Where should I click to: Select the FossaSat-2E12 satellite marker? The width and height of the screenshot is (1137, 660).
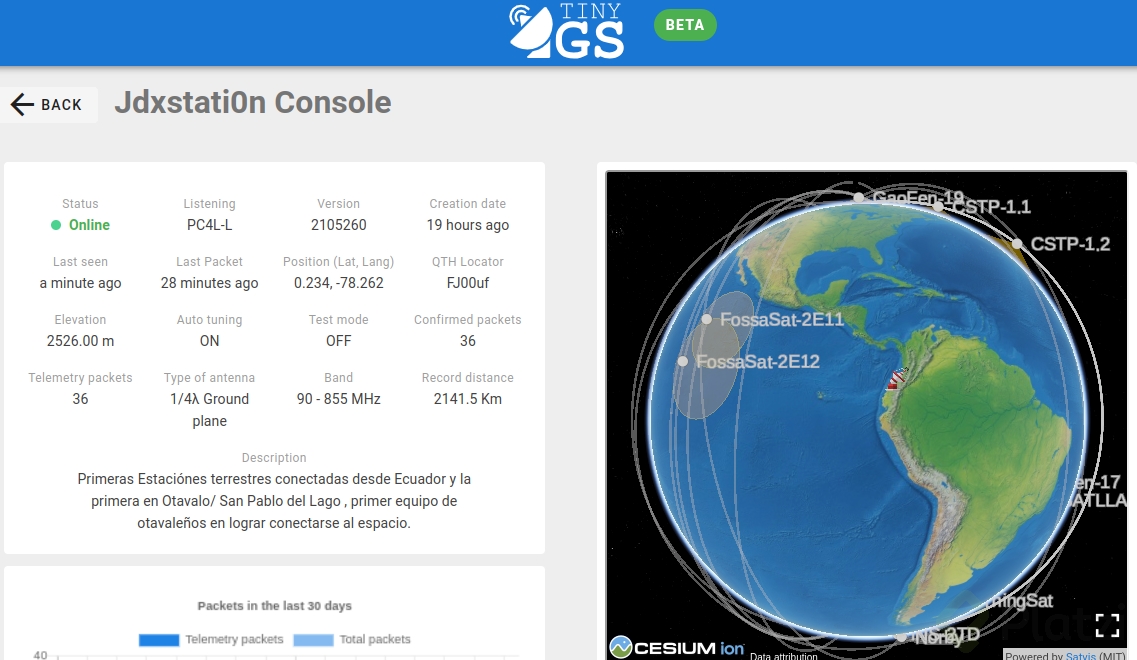pyautogui.click(x=682, y=361)
